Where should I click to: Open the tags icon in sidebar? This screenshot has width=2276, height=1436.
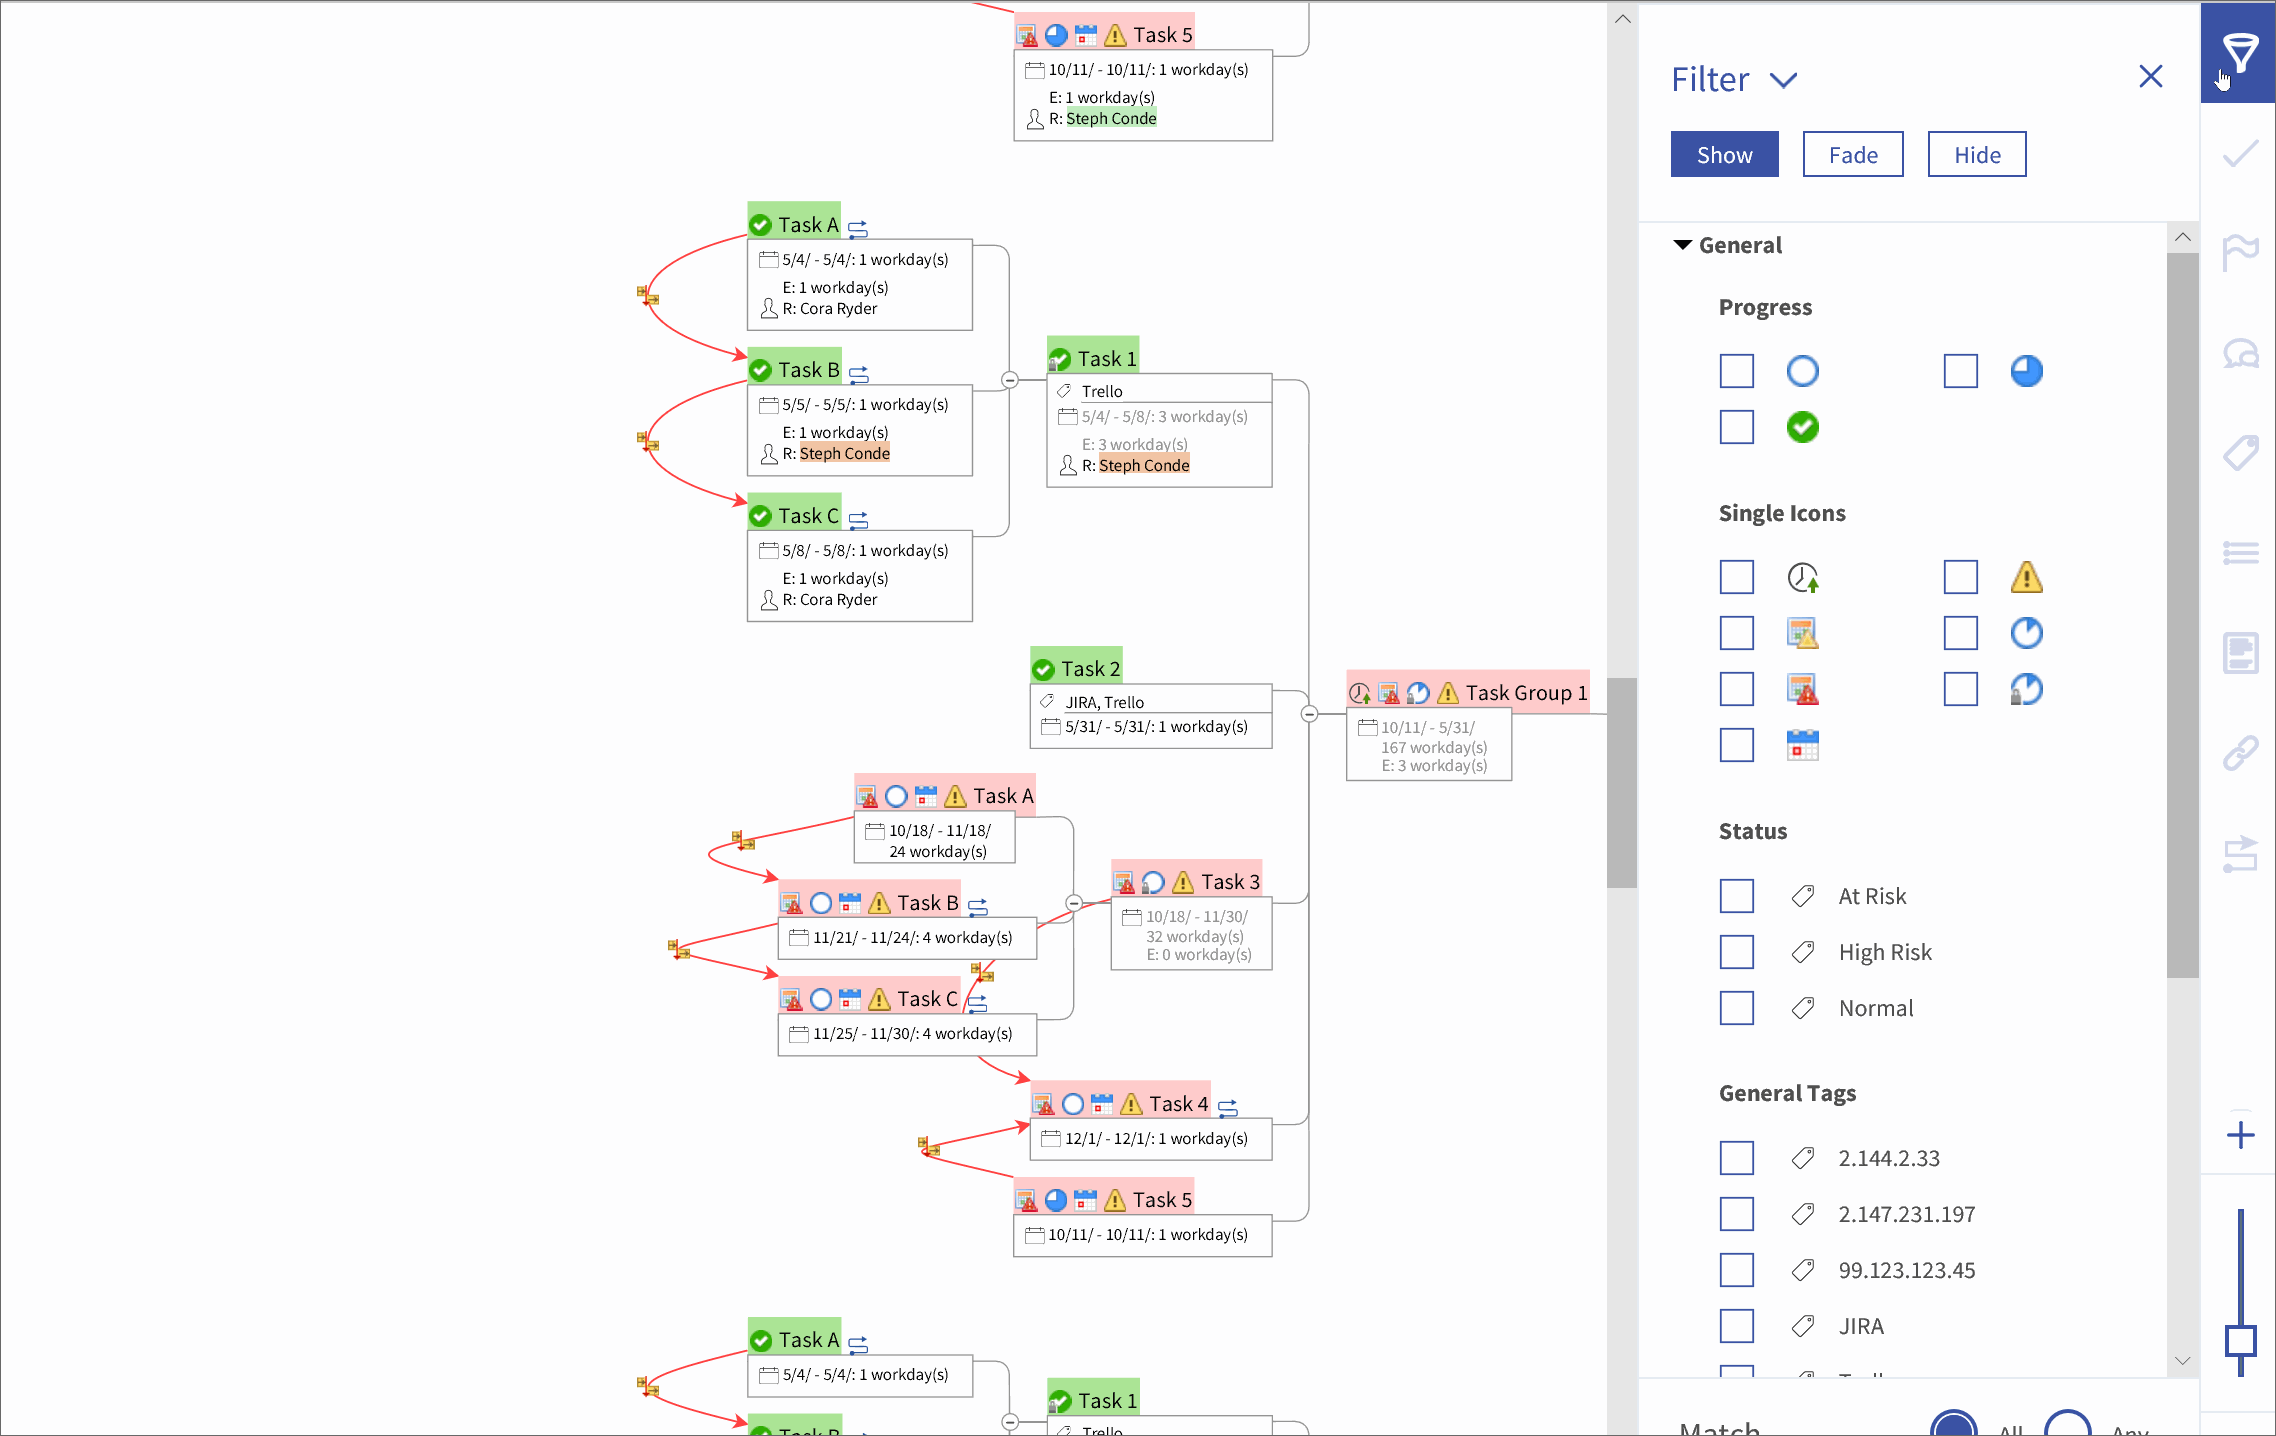(x=2240, y=452)
